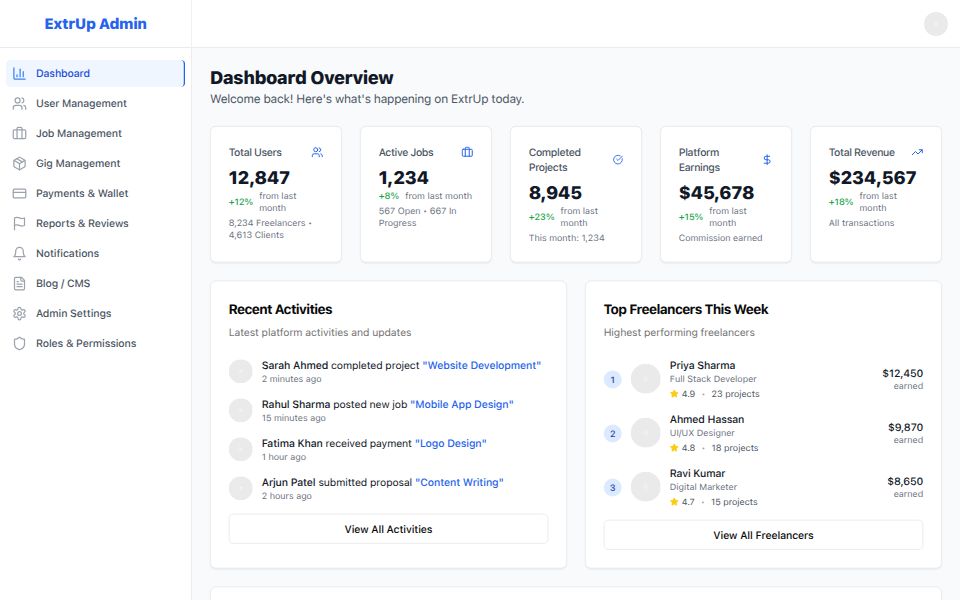
Task: Click the Dashboard bar chart icon
Action: click(19, 73)
